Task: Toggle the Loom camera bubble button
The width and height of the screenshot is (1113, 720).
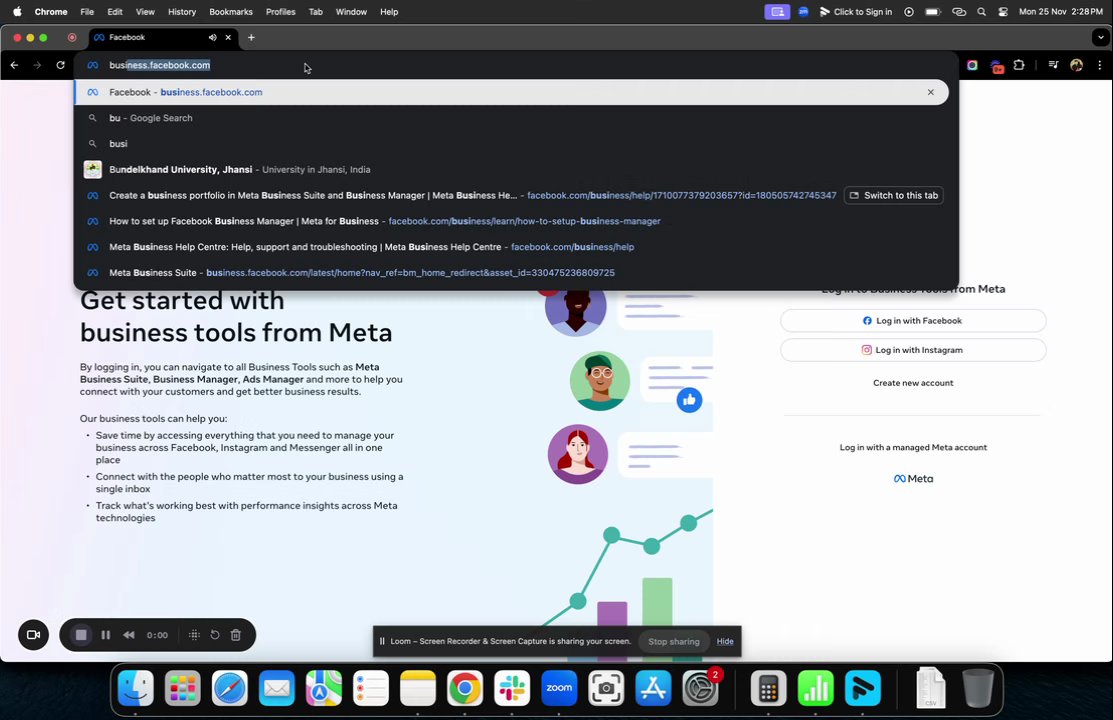Action: (33, 635)
